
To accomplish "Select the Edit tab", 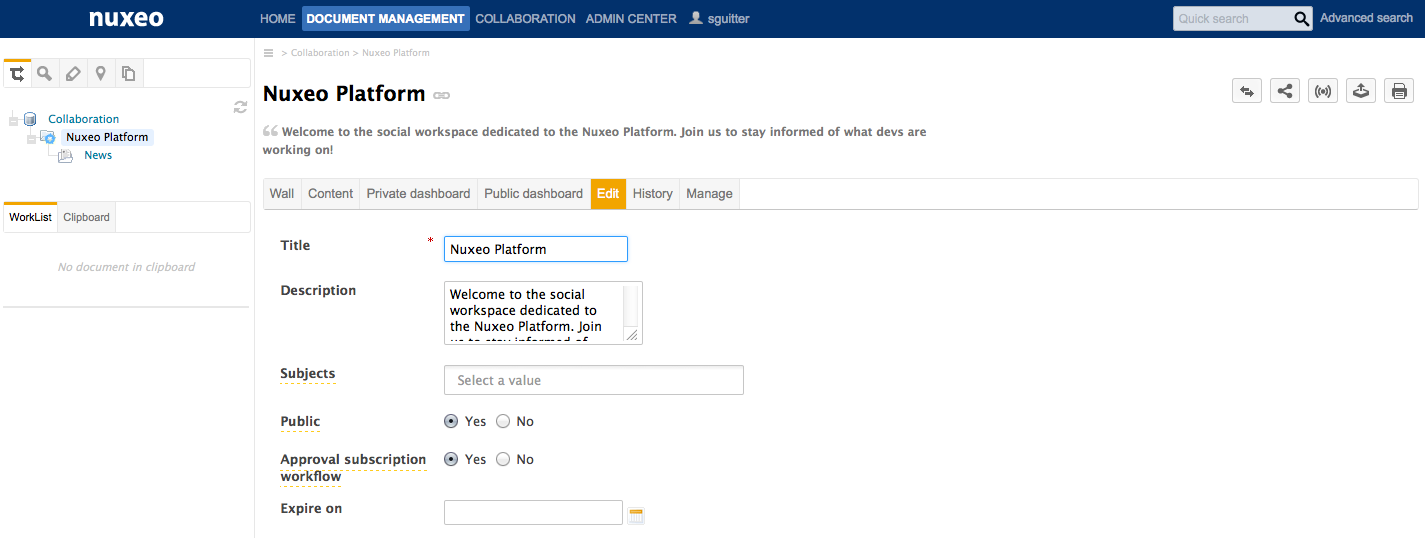I will click(608, 194).
